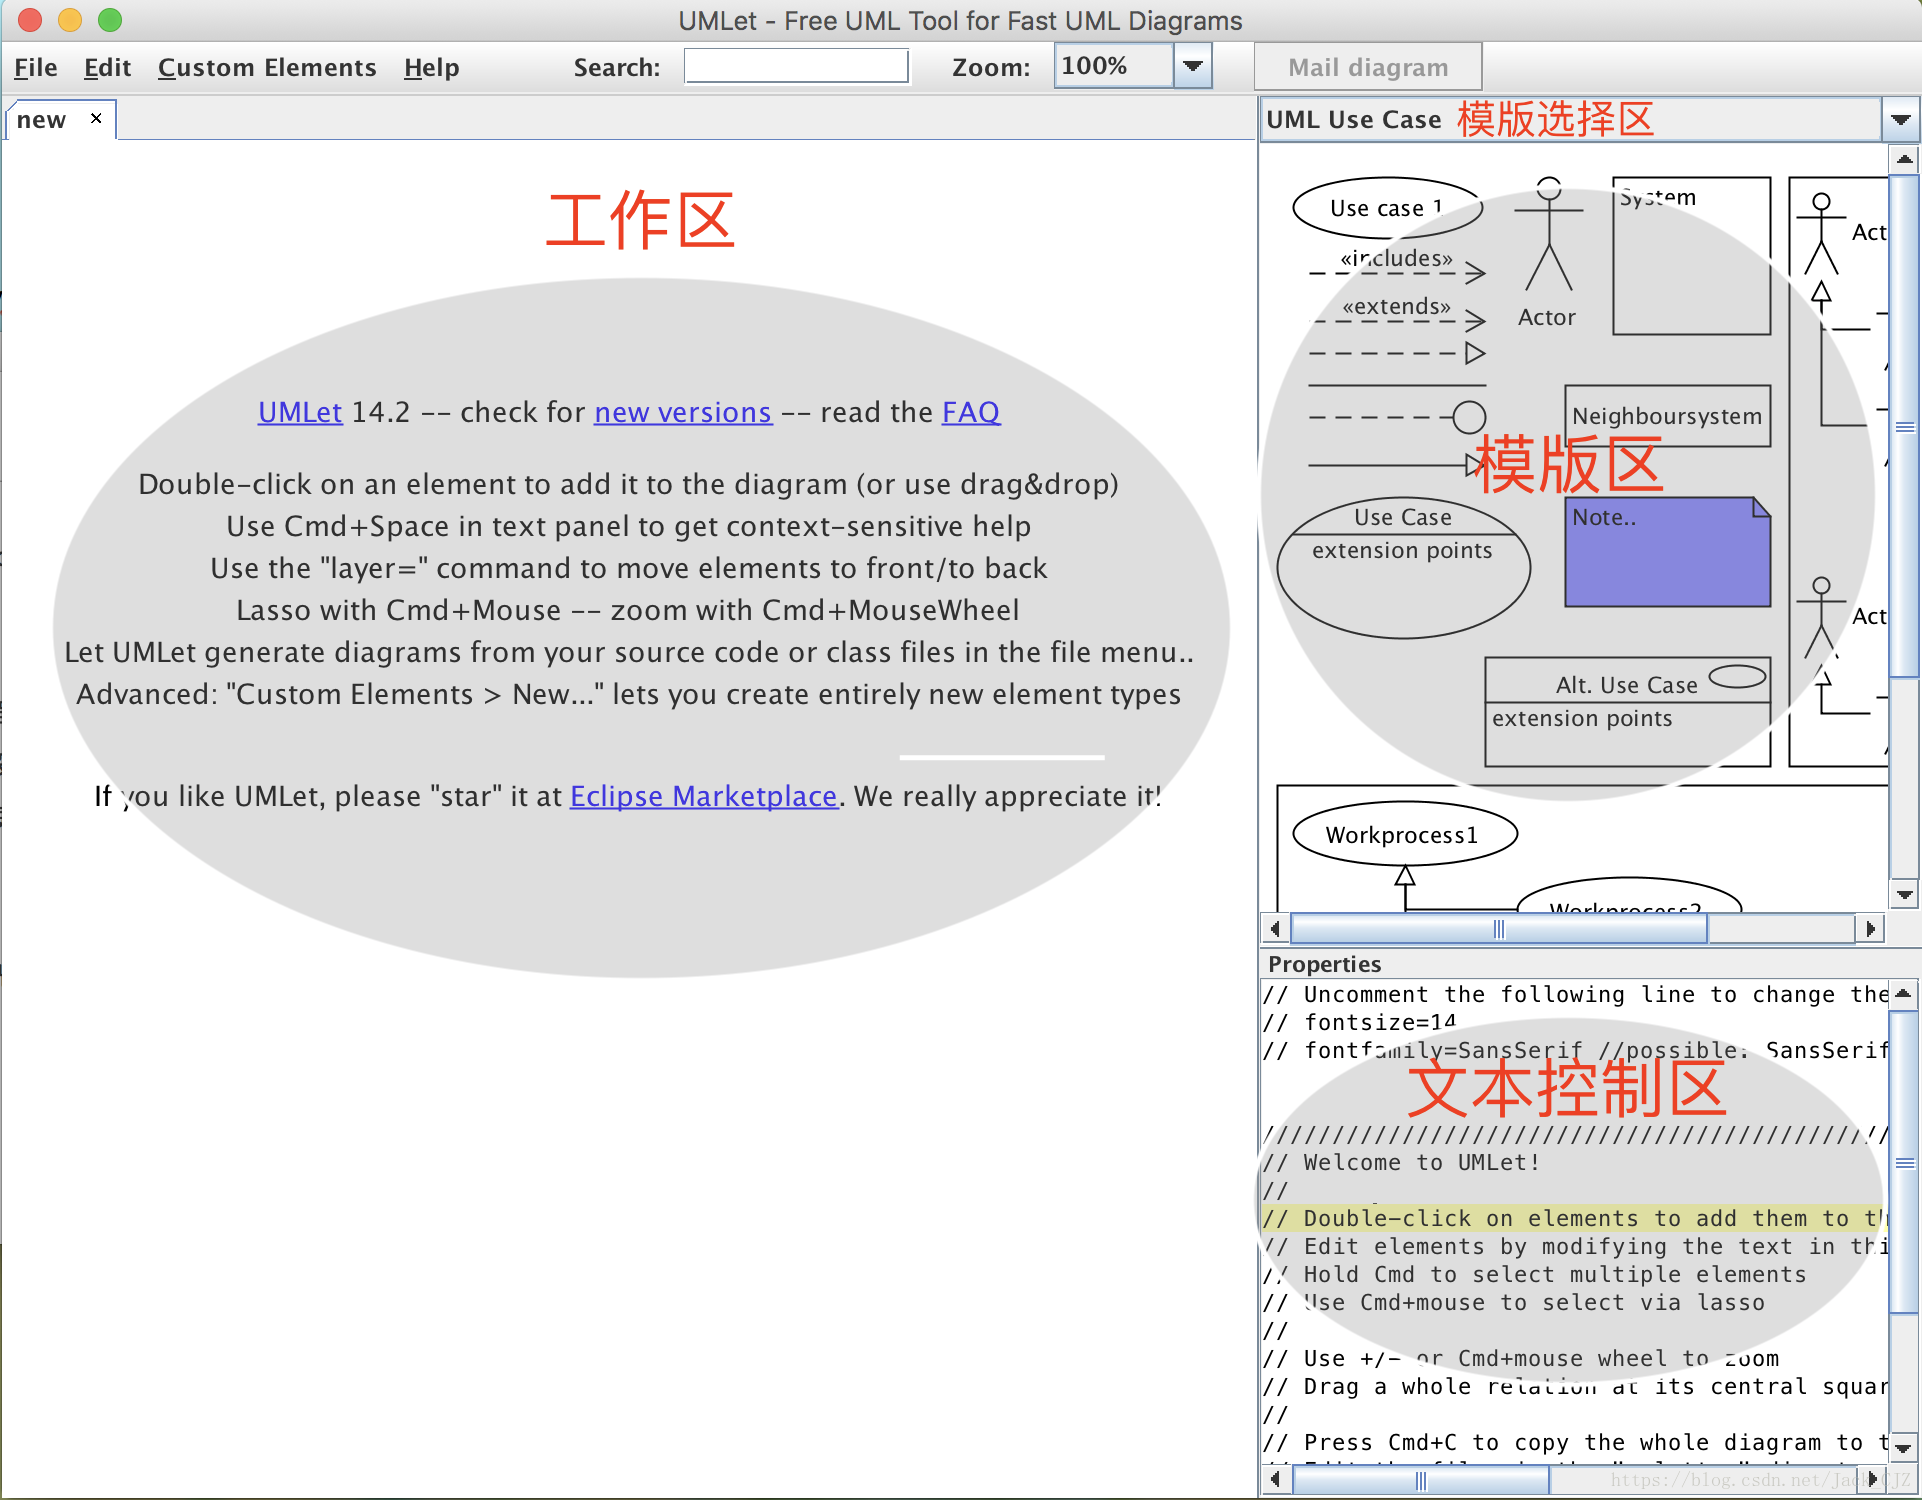Expand the UML Use Case palette dropdown

point(1899,120)
